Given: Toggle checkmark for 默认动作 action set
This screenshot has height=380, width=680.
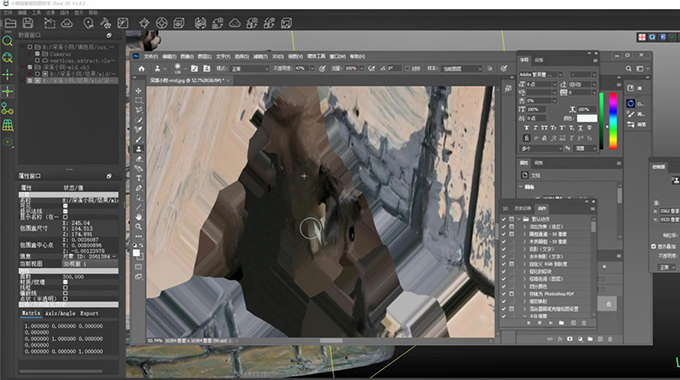Looking at the screenshot, I should 503,219.
